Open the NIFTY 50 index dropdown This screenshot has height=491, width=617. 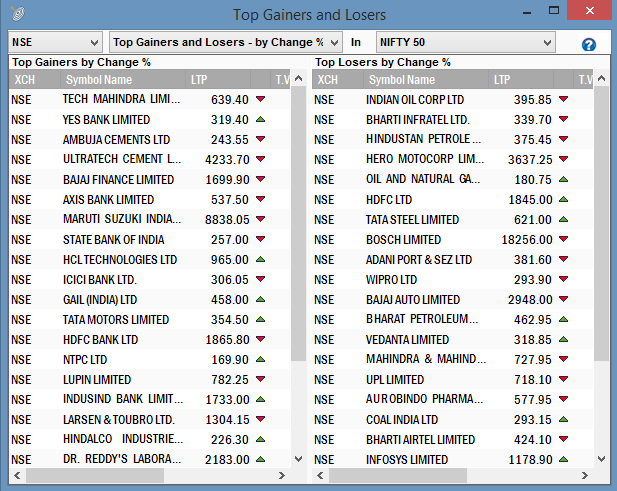465,42
